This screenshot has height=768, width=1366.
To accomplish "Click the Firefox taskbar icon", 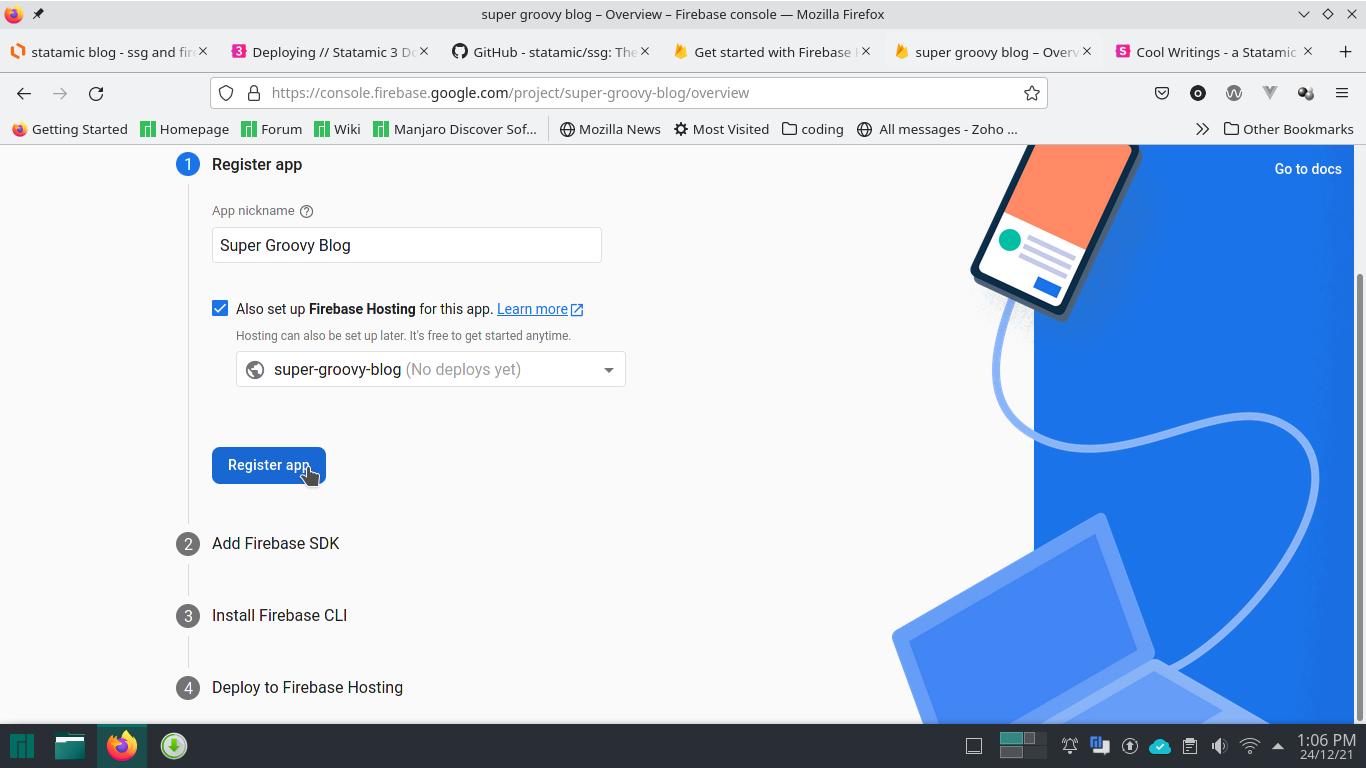I will [122, 746].
